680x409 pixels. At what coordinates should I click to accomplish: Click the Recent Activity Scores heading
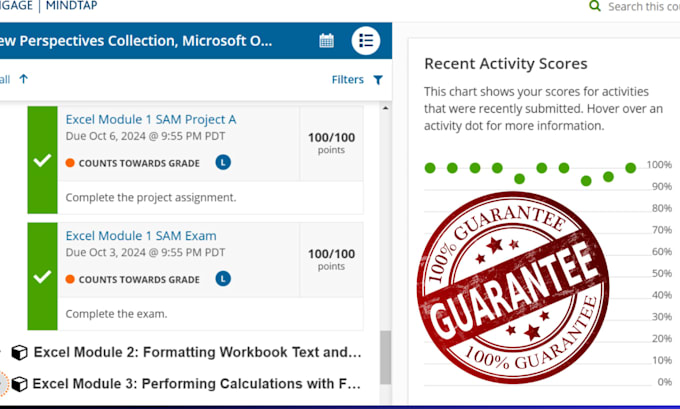point(506,64)
